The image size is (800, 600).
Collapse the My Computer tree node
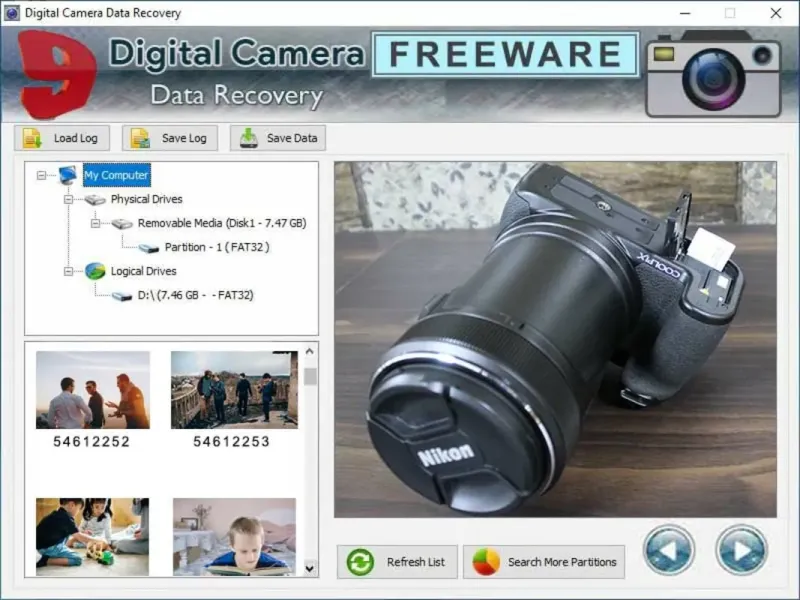(41, 176)
